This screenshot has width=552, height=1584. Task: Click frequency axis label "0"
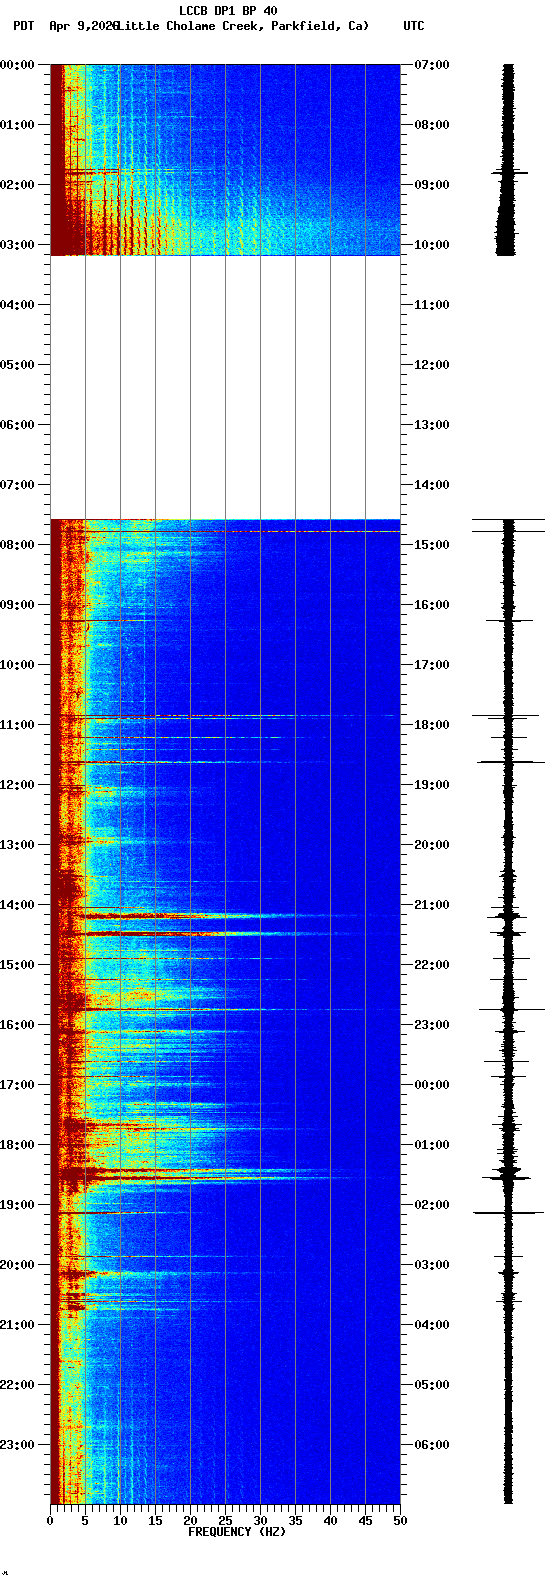click(50, 1521)
